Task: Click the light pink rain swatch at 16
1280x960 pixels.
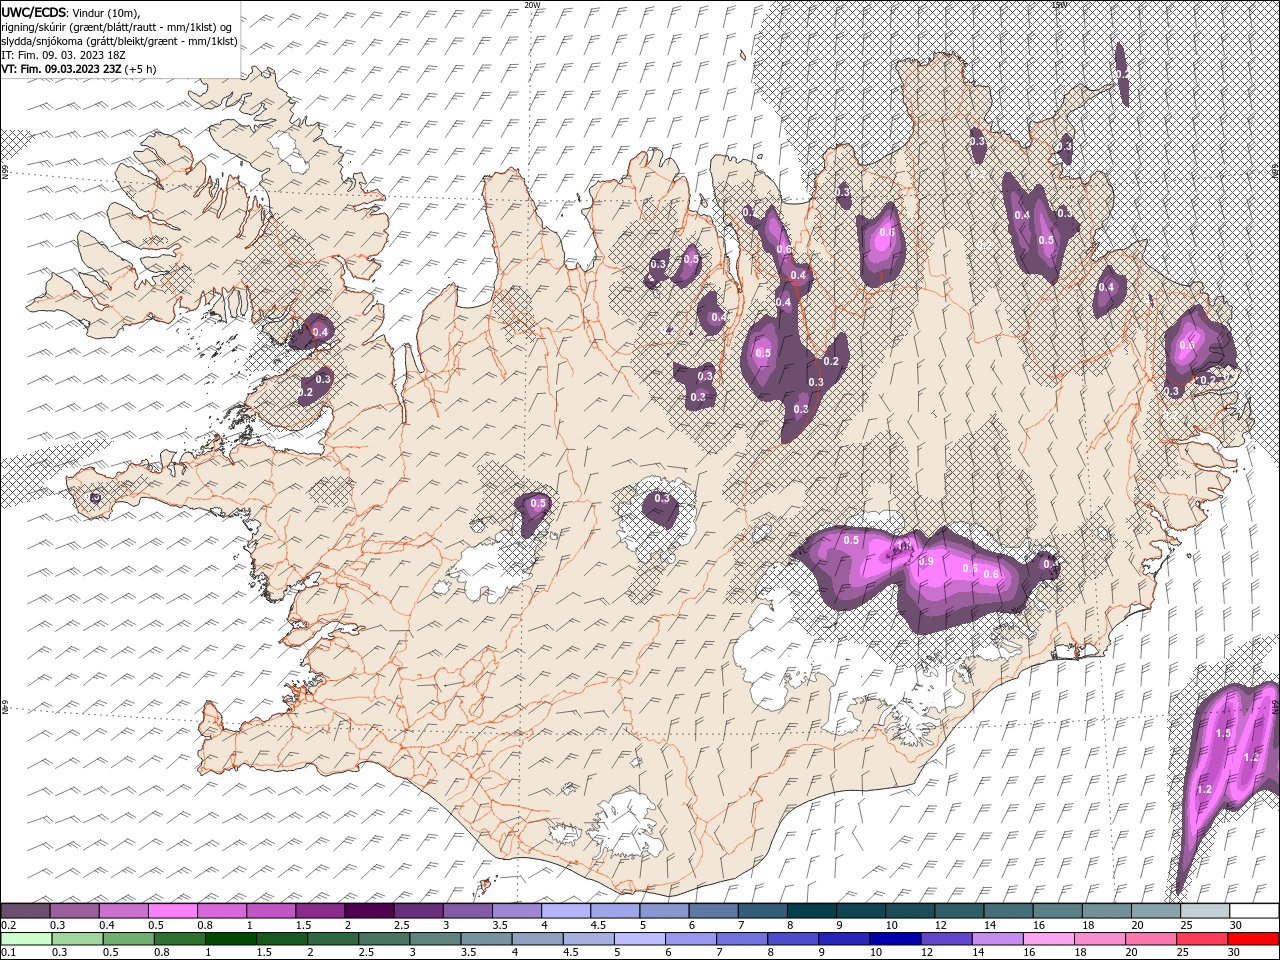Action: pyautogui.click(x=1049, y=939)
